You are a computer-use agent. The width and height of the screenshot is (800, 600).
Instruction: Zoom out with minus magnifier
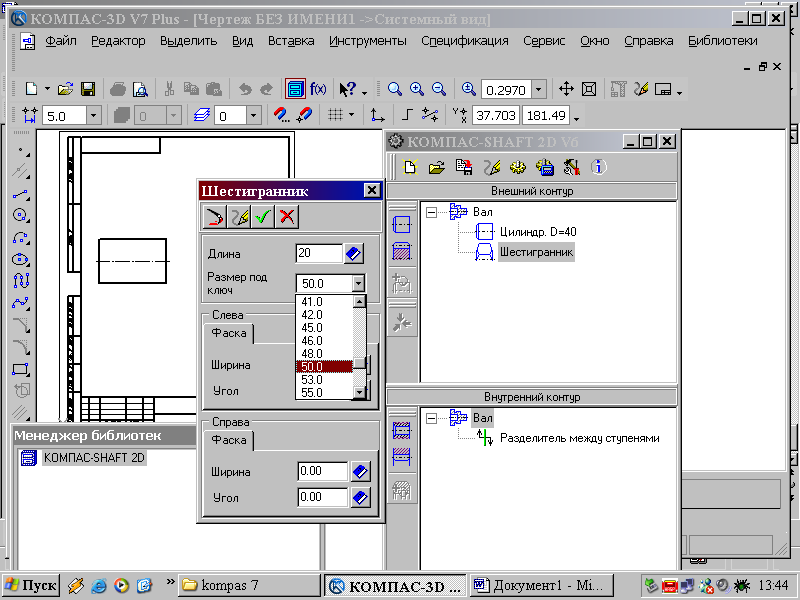click(439, 89)
